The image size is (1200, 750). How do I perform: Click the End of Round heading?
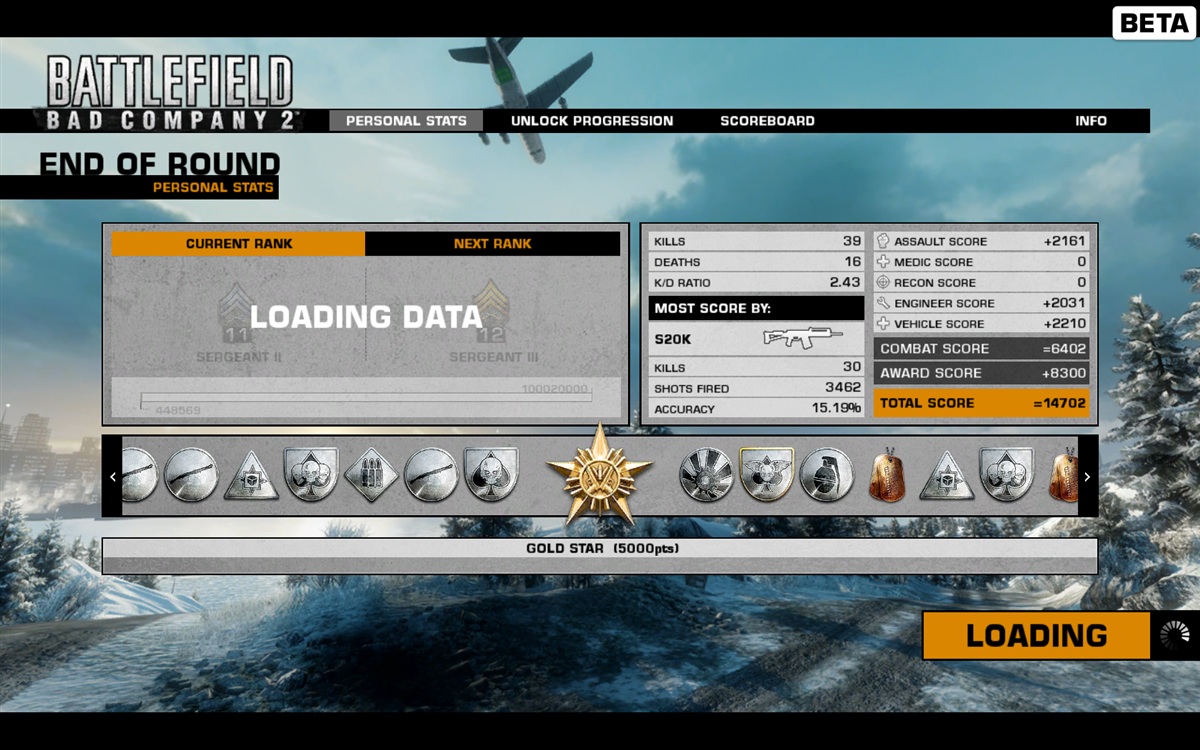(160, 165)
